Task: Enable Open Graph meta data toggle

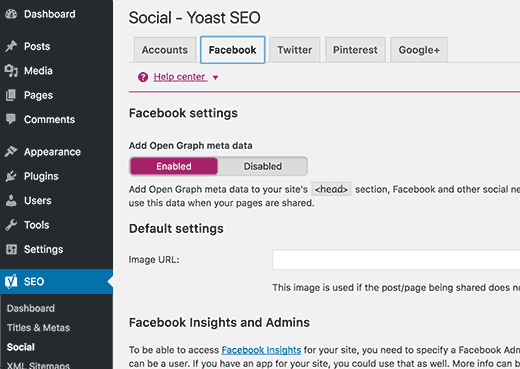Action: pos(174,166)
